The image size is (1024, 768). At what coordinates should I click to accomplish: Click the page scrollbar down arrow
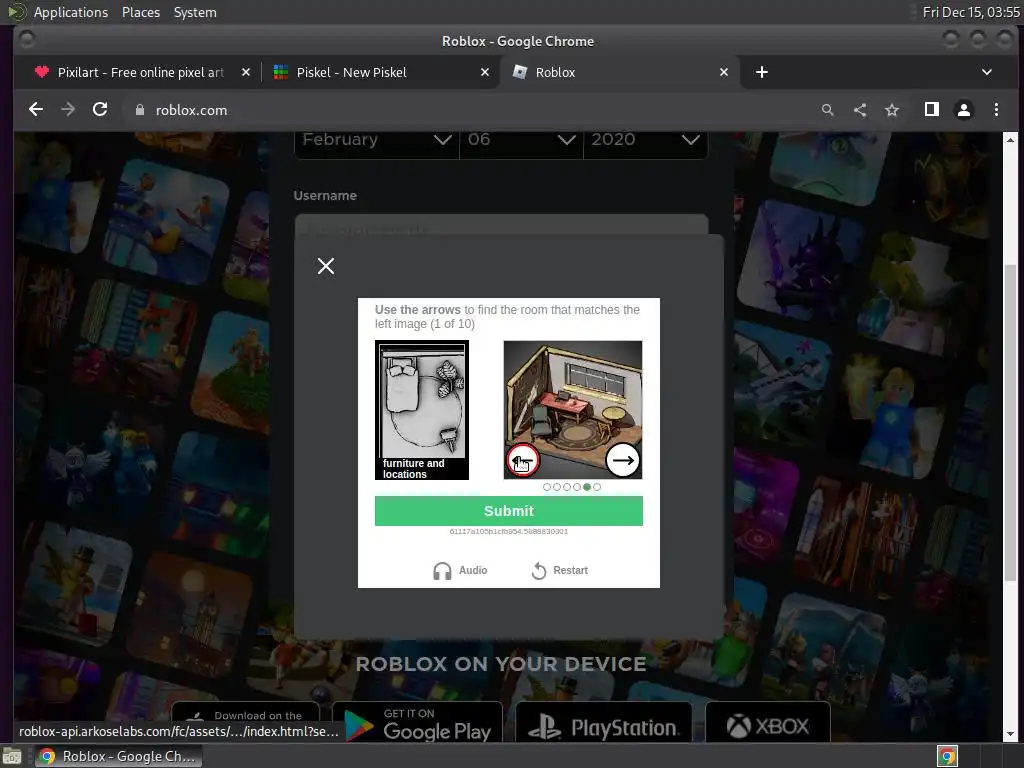tap(1010, 735)
